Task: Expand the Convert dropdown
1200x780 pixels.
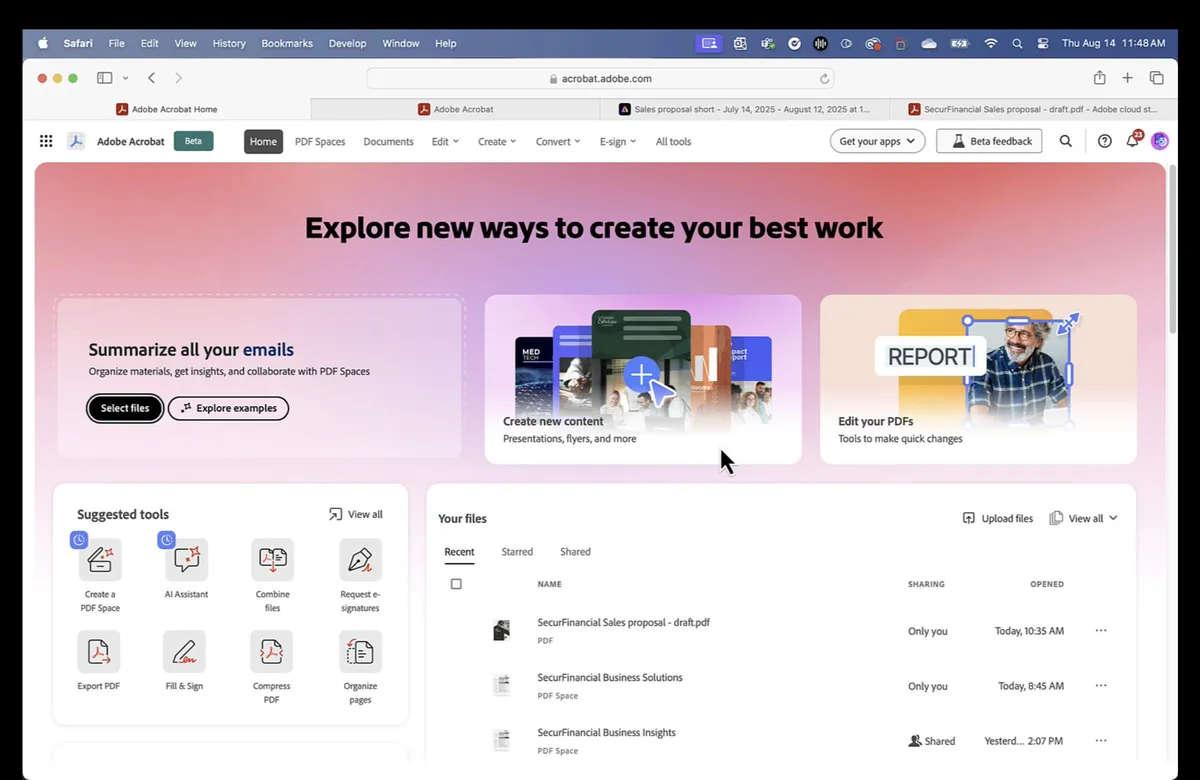Action: 558,141
